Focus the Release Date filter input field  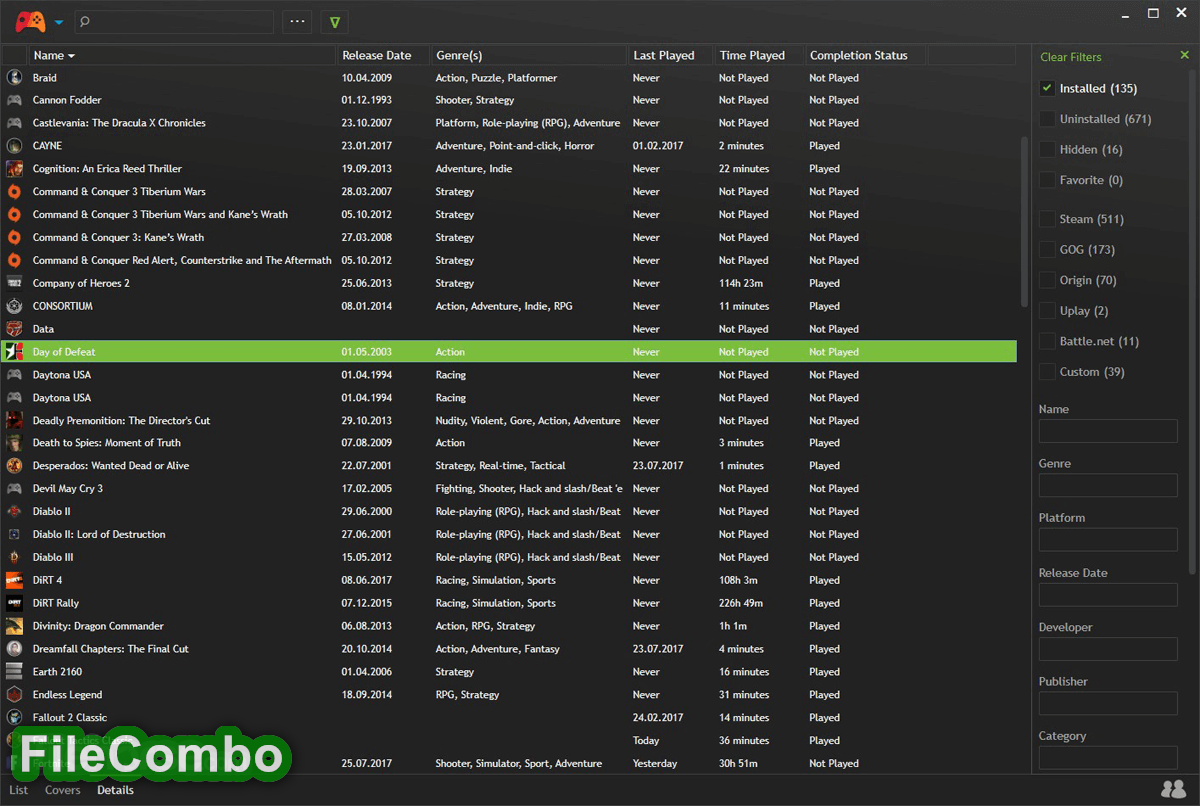click(x=1108, y=594)
